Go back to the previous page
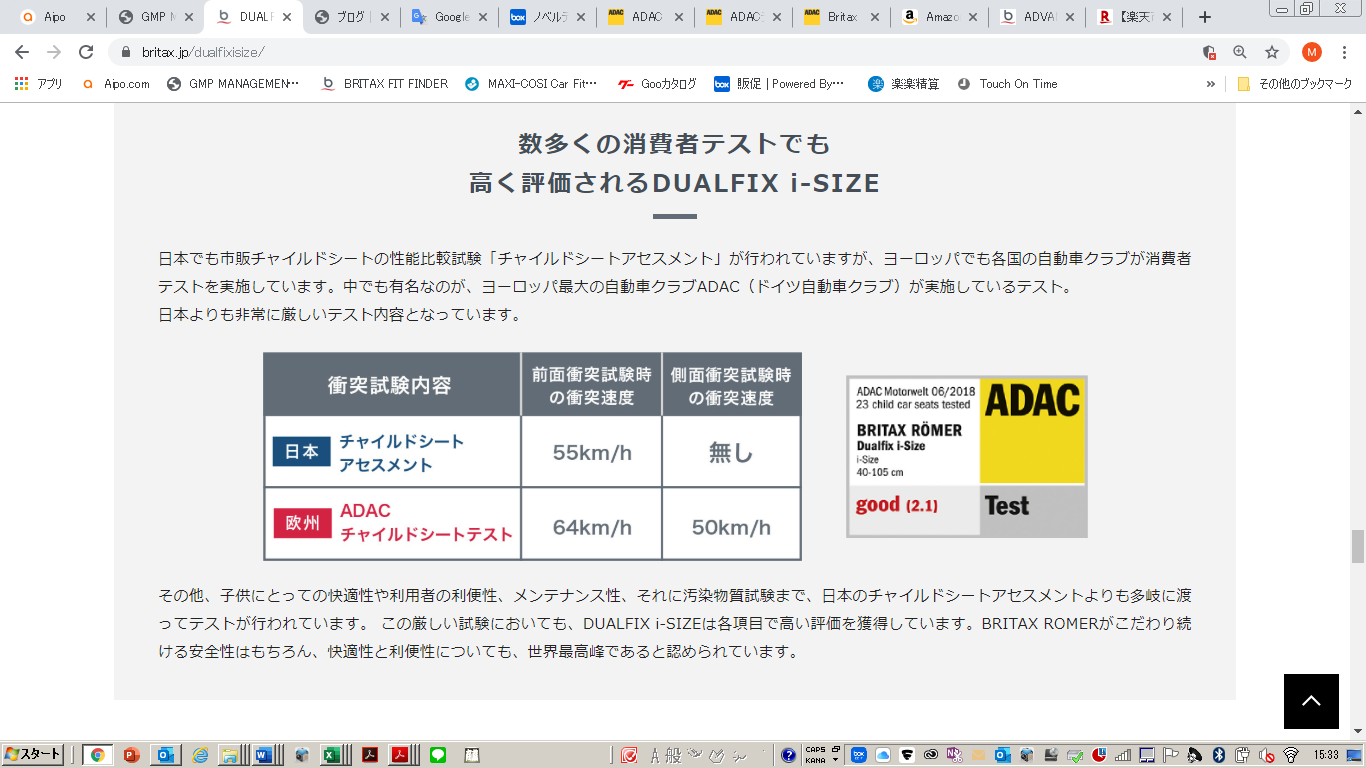The image size is (1366, 768). pos(22,52)
